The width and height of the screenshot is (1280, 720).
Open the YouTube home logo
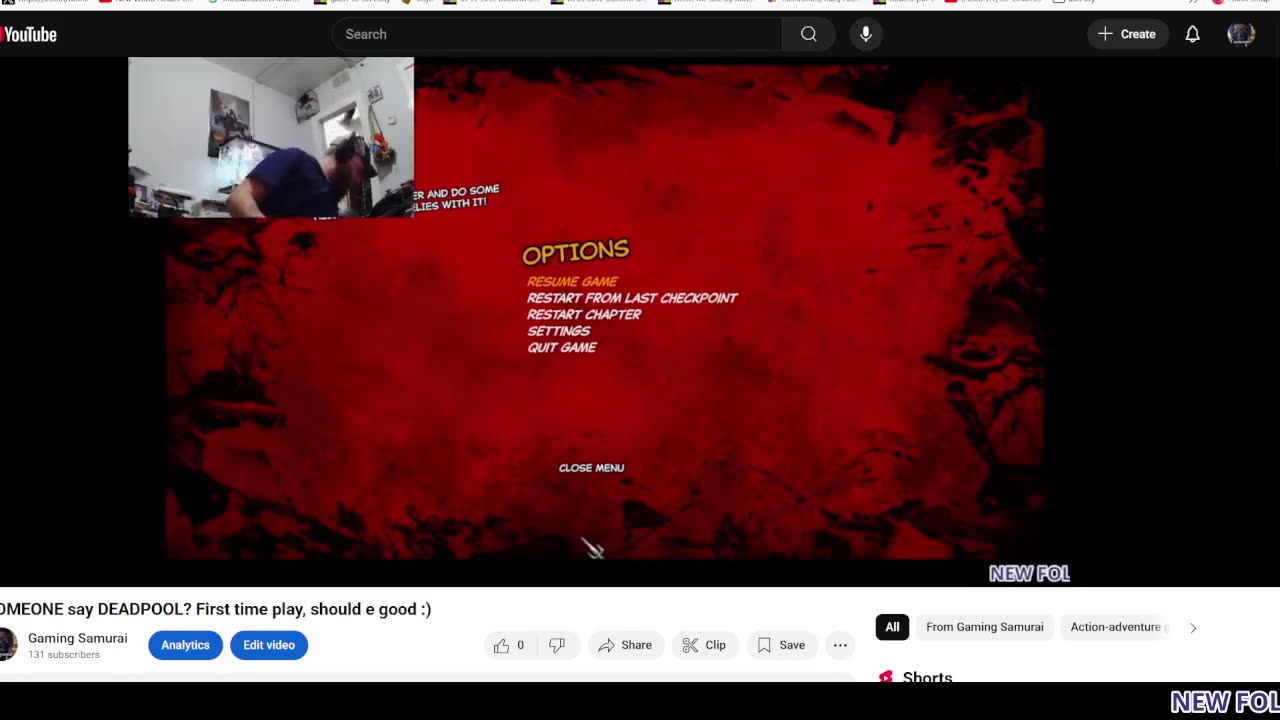click(x=28, y=34)
